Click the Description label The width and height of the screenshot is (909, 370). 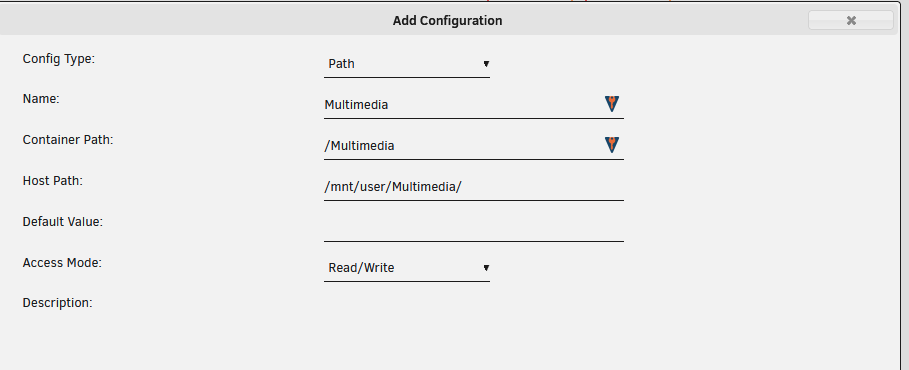coord(57,303)
